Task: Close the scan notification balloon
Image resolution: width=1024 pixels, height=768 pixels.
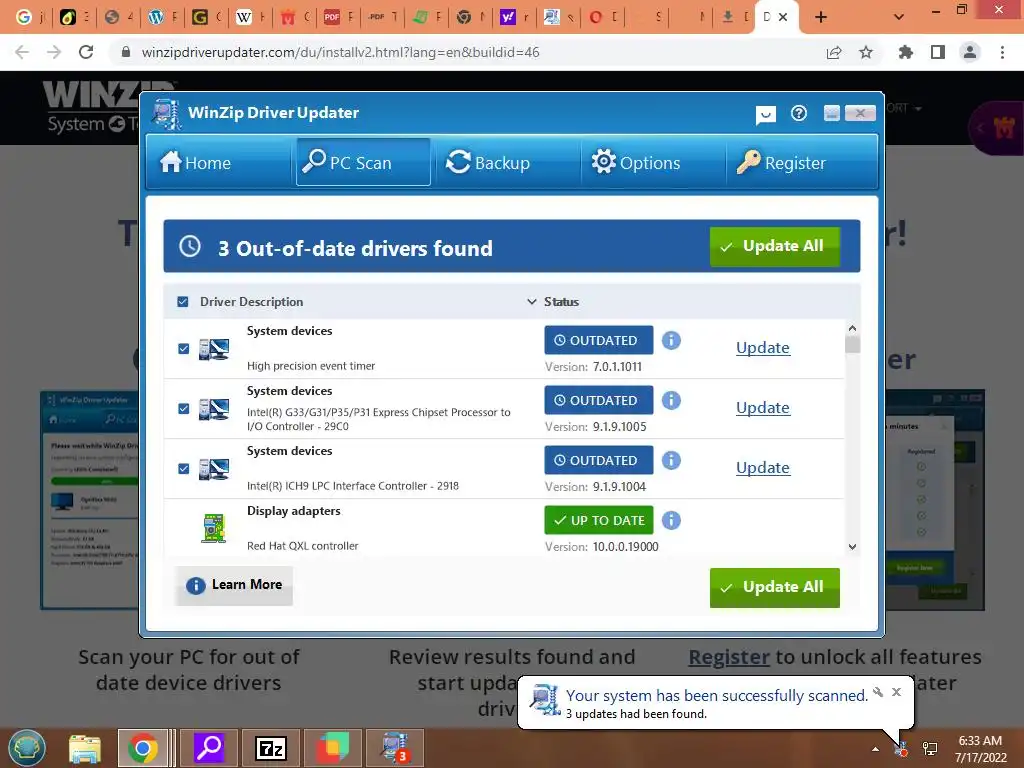Action: click(x=897, y=692)
